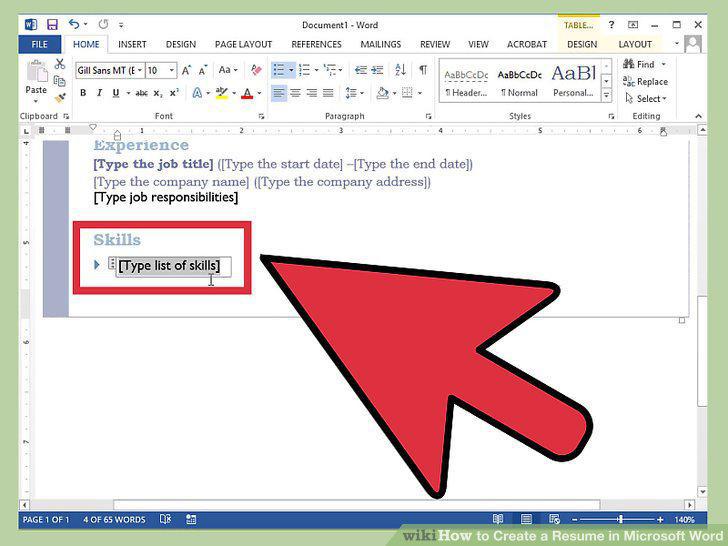Click the vertical scrollbar down arrow
728x546 pixels.
click(x=702, y=491)
